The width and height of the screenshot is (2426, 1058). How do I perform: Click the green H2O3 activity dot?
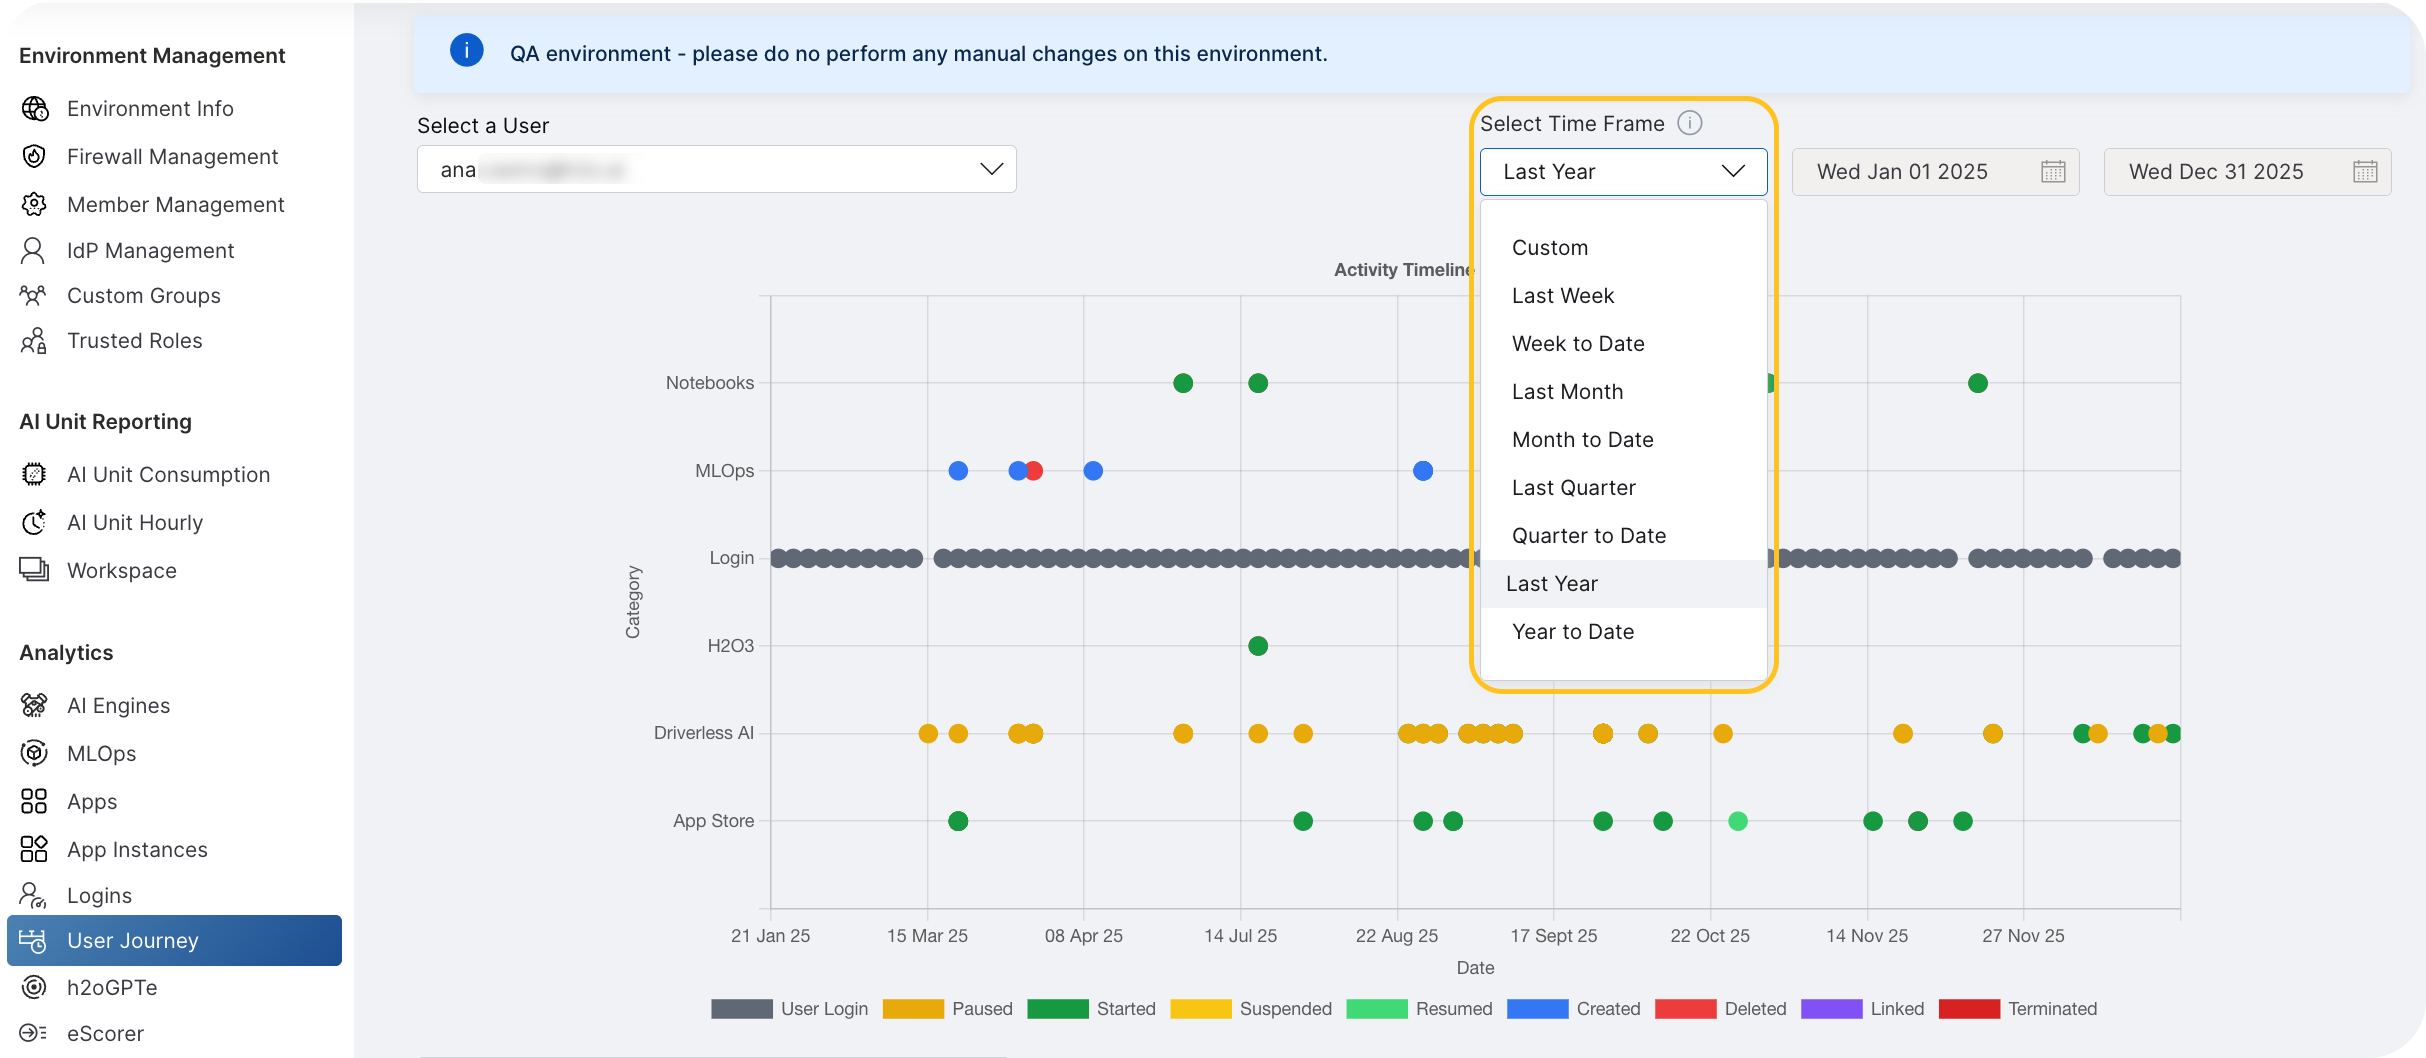[x=1257, y=645]
